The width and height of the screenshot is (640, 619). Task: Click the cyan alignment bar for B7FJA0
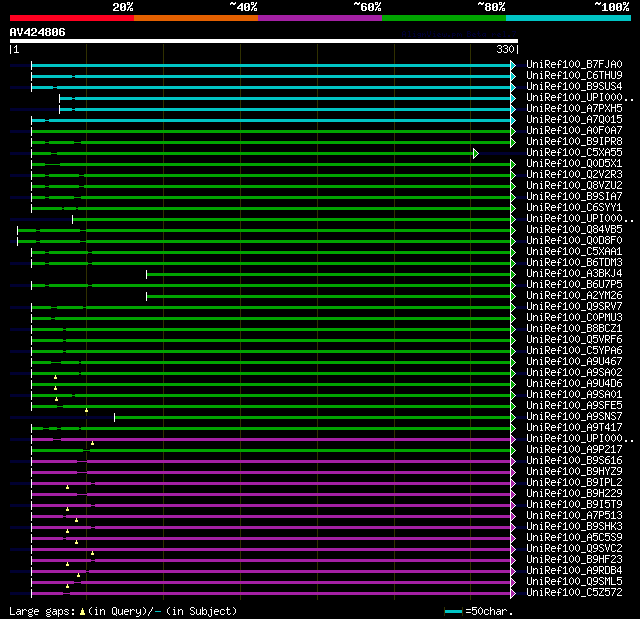point(271,65)
